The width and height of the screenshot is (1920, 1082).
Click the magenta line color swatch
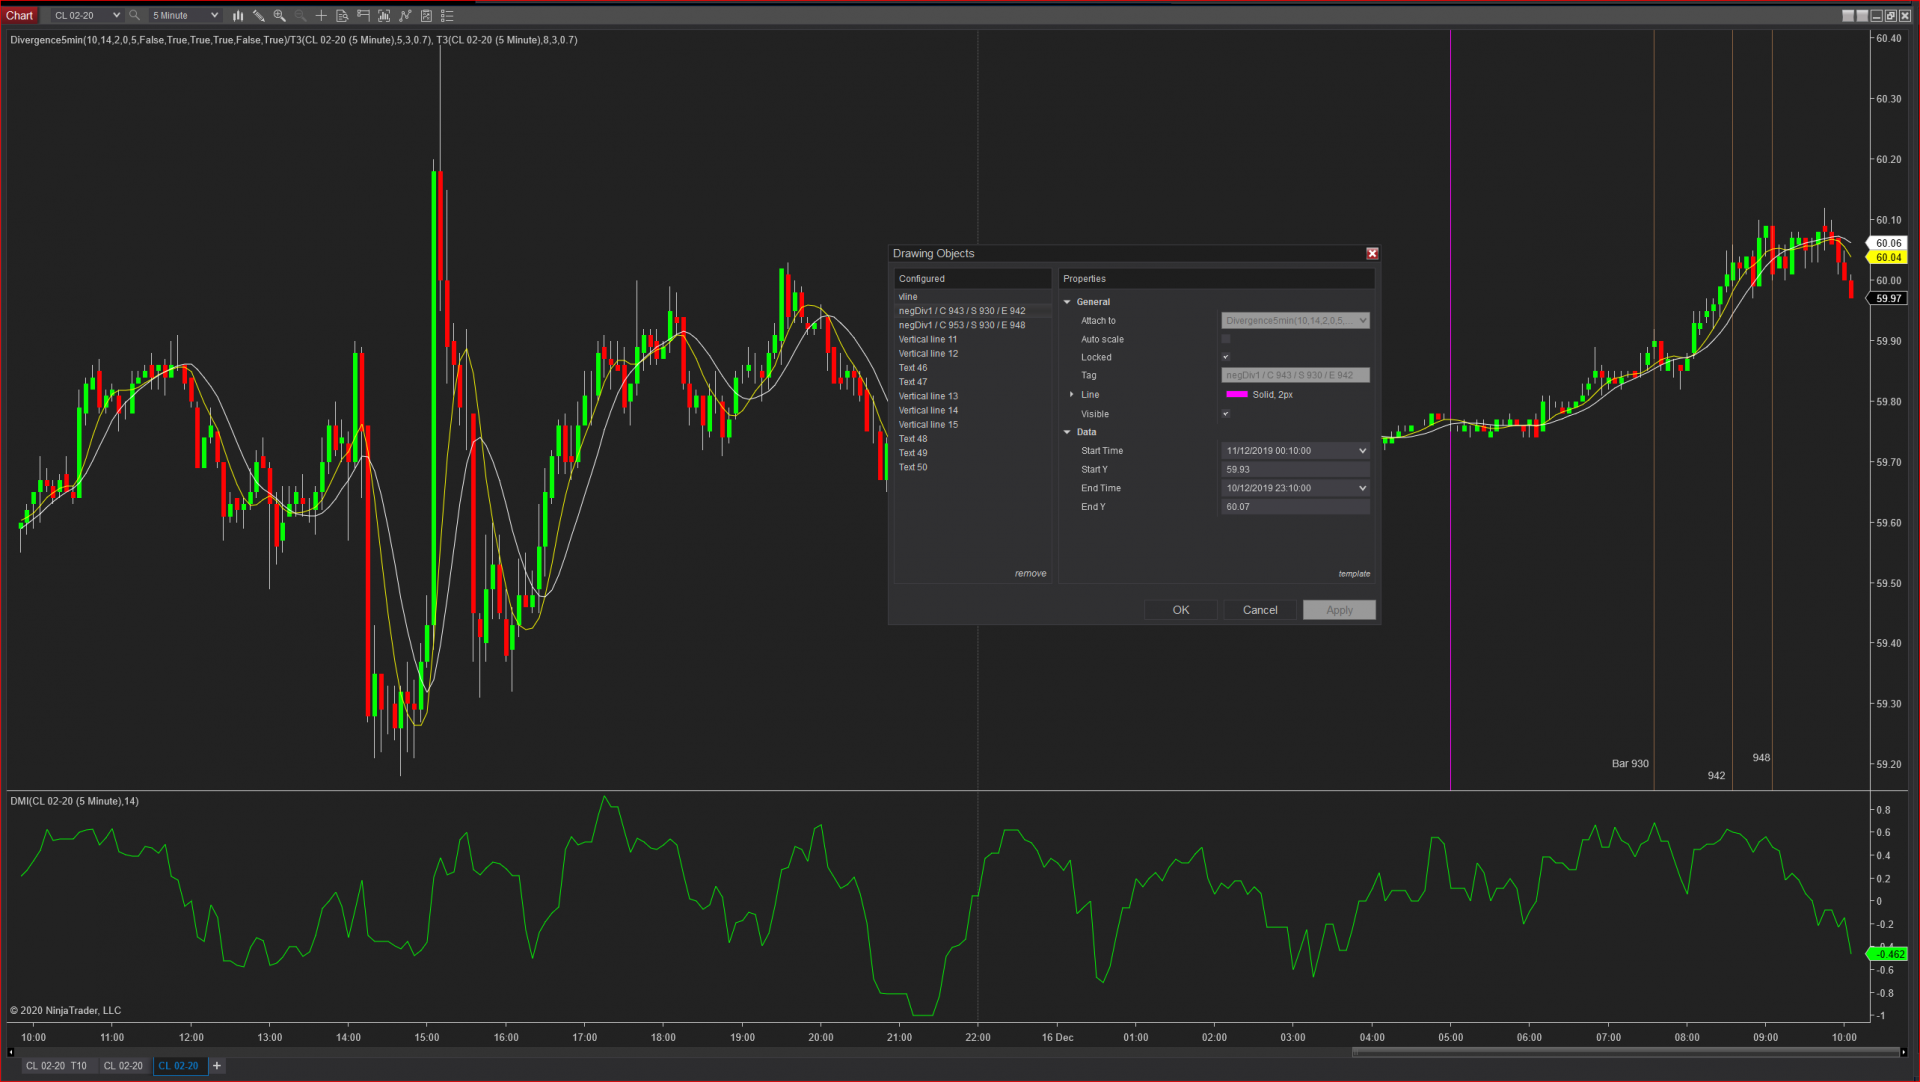(1237, 395)
